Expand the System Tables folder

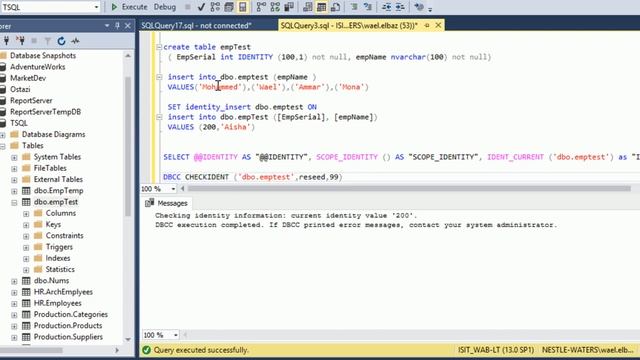14,157
